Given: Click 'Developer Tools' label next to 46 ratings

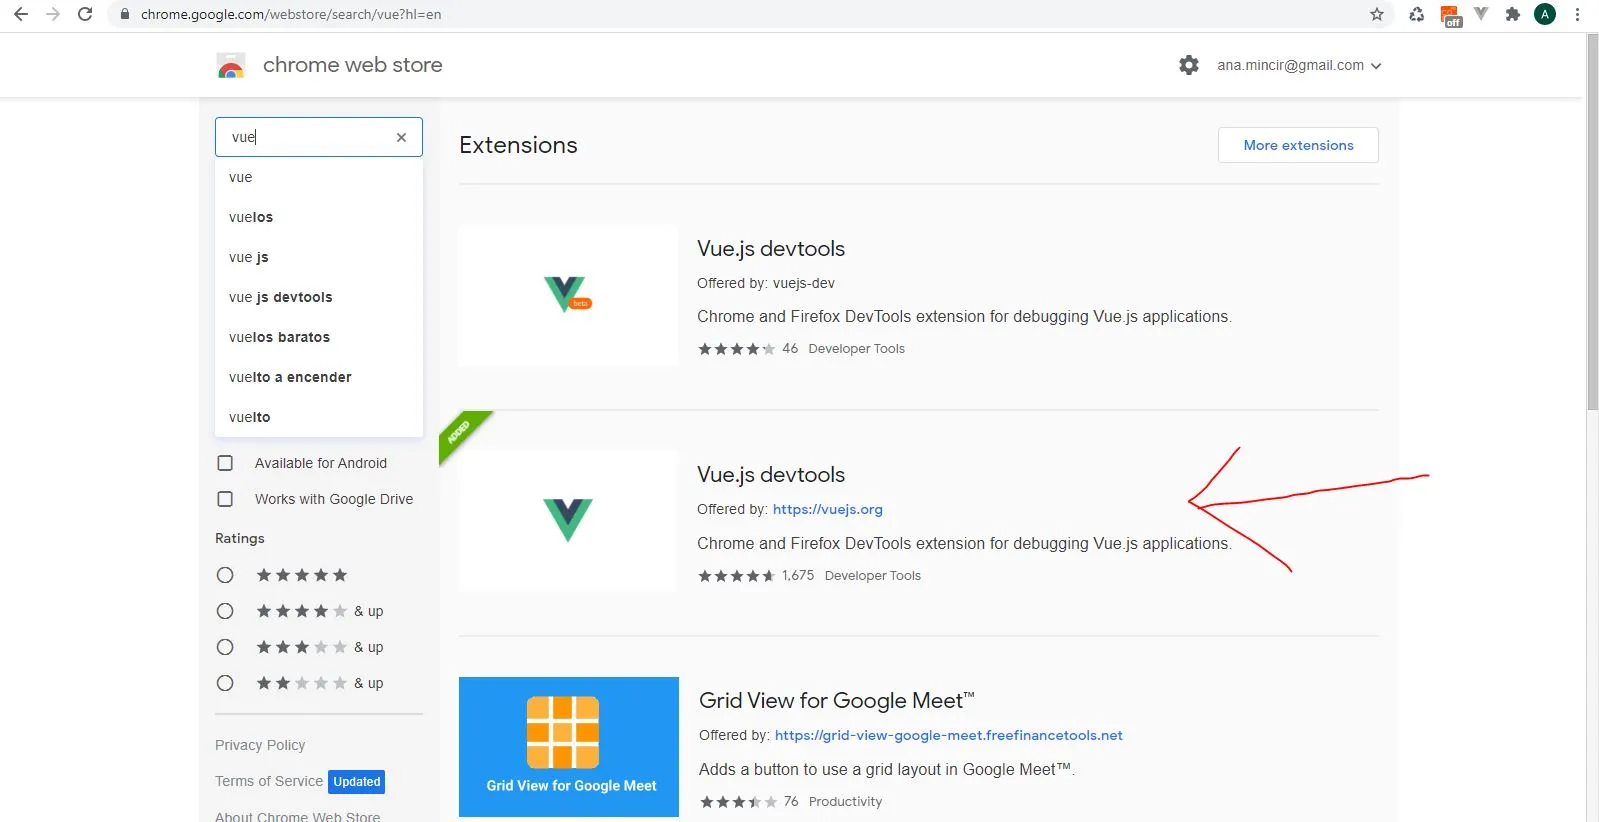Looking at the screenshot, I should 856,349.
